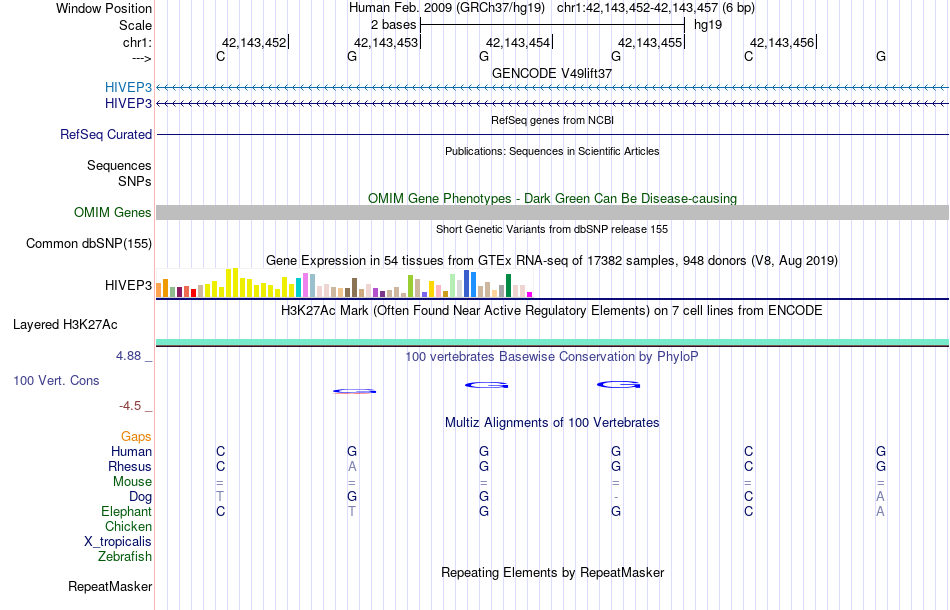Open the OMIM Genes track label

tap(112, 213)
